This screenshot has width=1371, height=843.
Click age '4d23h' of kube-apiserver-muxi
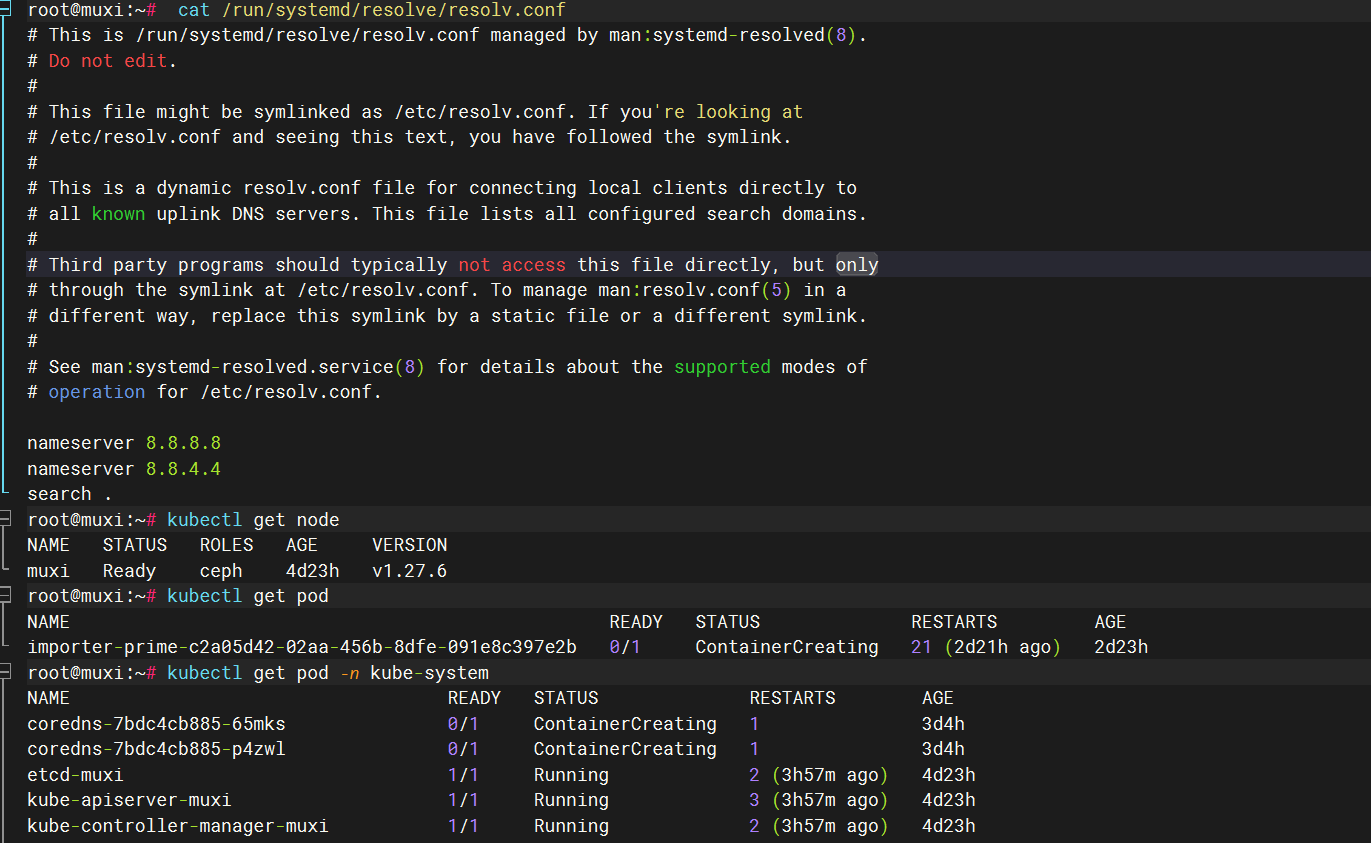click(948, 799)
